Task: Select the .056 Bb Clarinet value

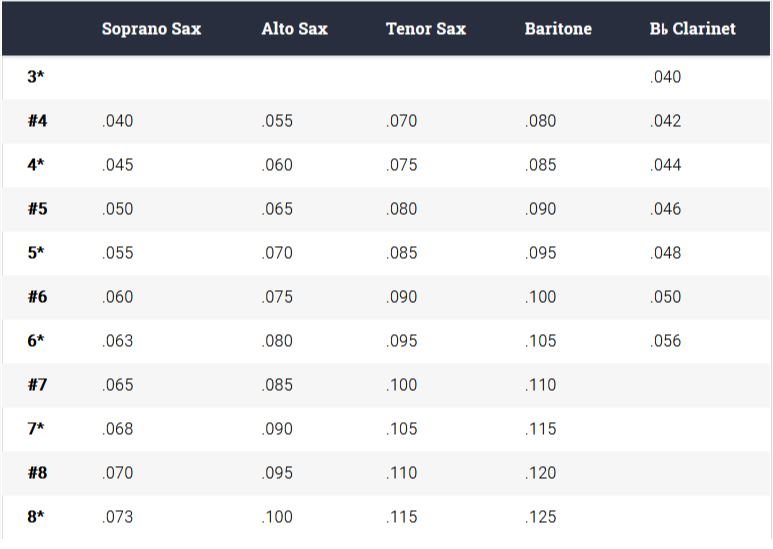Action: pos(665,341)
